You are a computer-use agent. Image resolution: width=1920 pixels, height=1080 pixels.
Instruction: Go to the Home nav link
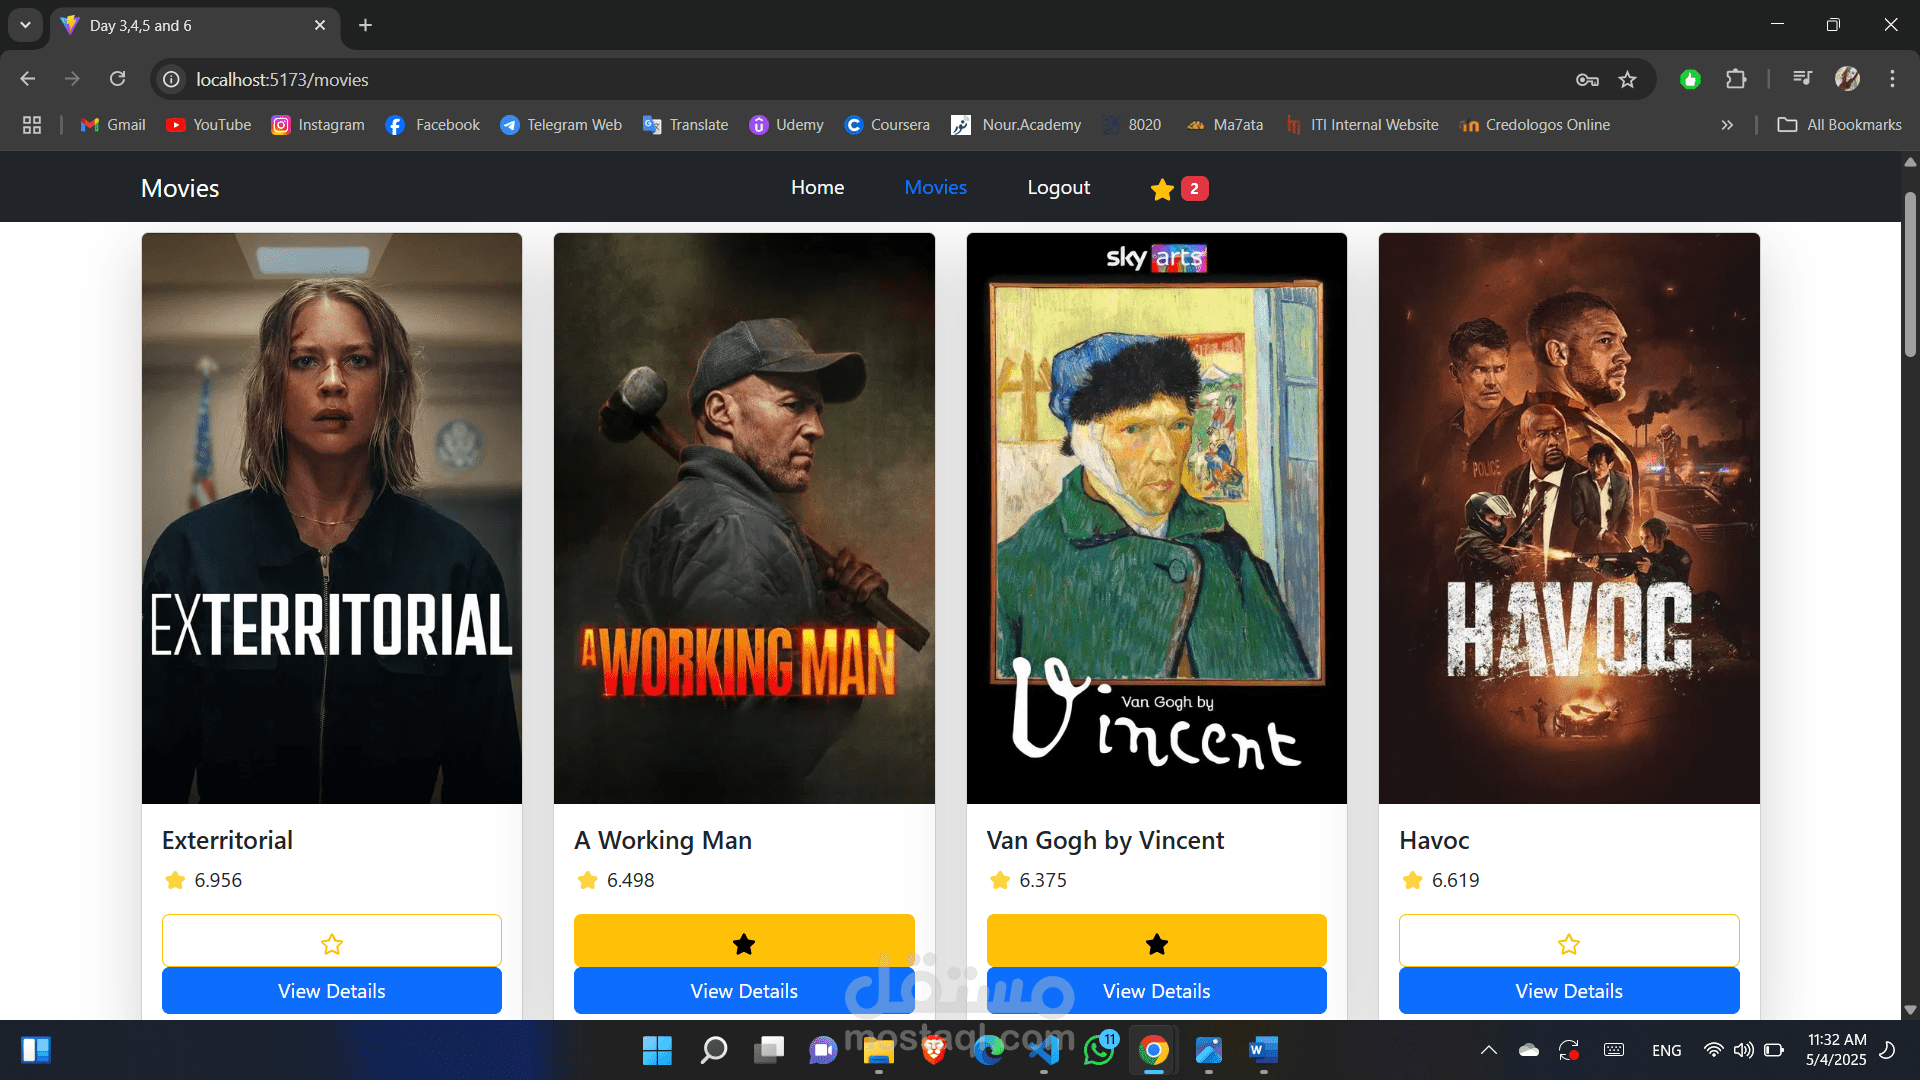pos(817,188)
